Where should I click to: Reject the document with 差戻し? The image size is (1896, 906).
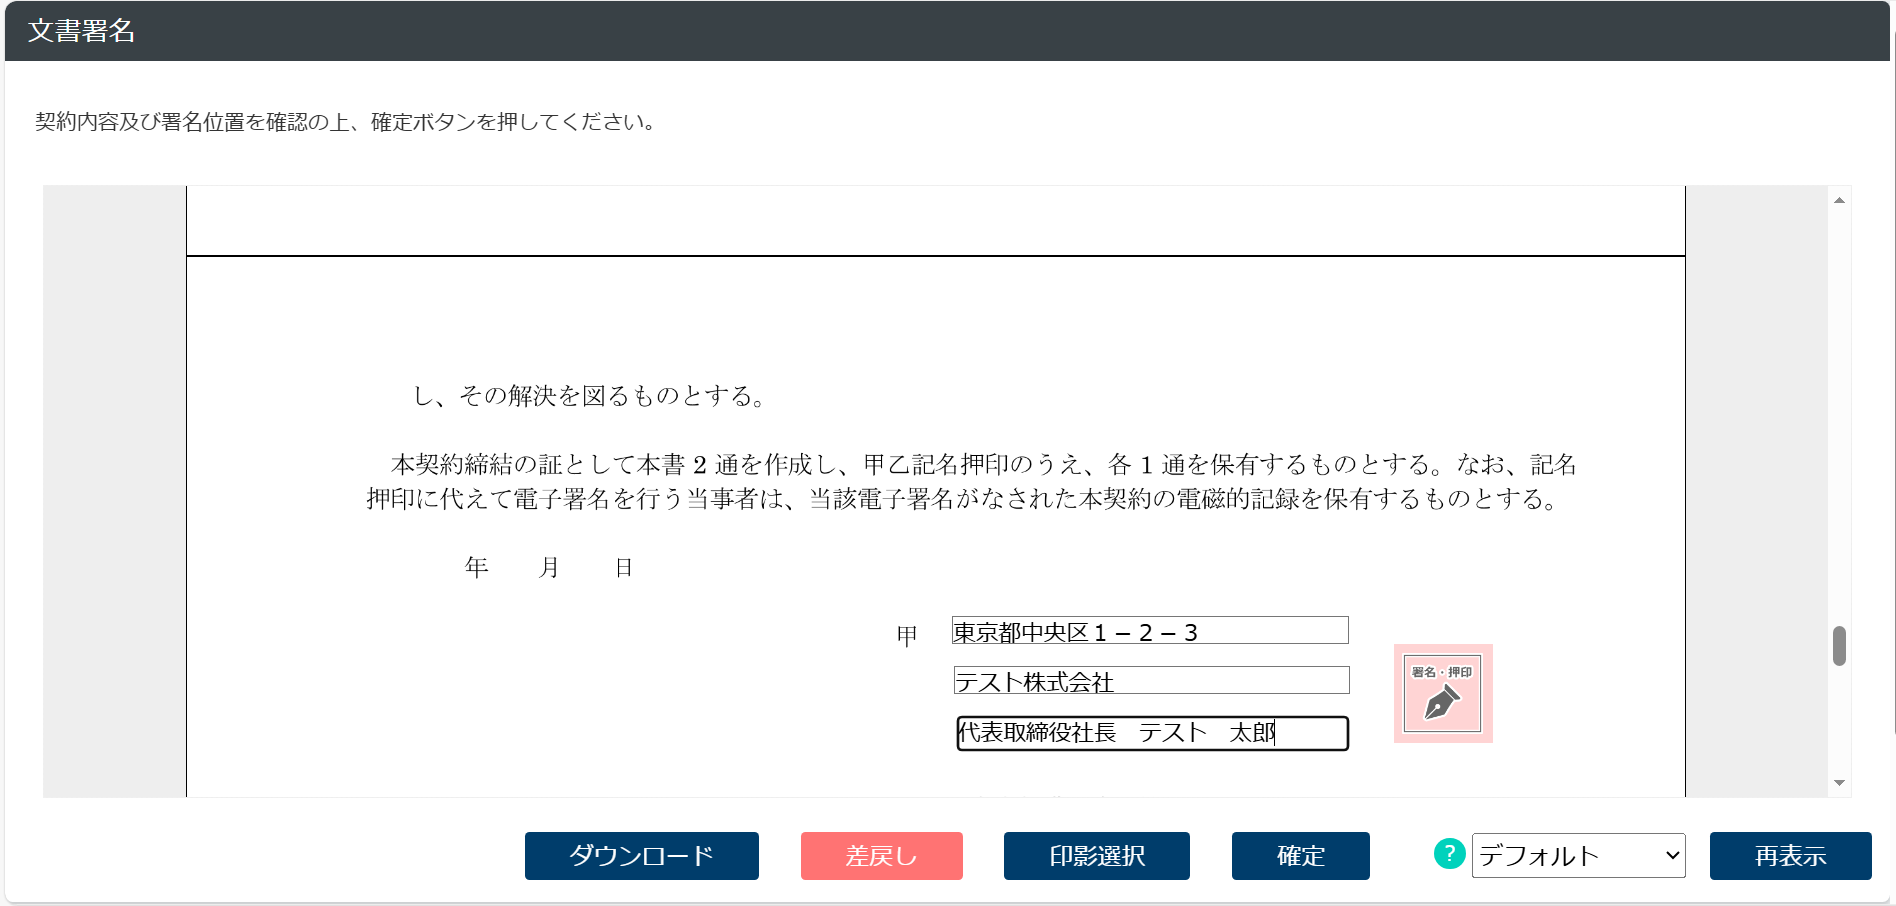(881, 856)
